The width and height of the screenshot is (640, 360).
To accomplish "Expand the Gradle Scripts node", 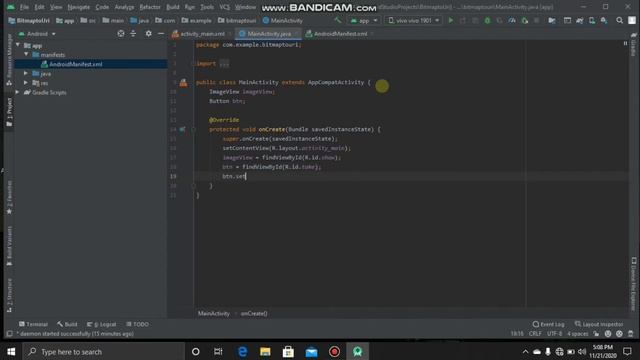I will (18, 92).
